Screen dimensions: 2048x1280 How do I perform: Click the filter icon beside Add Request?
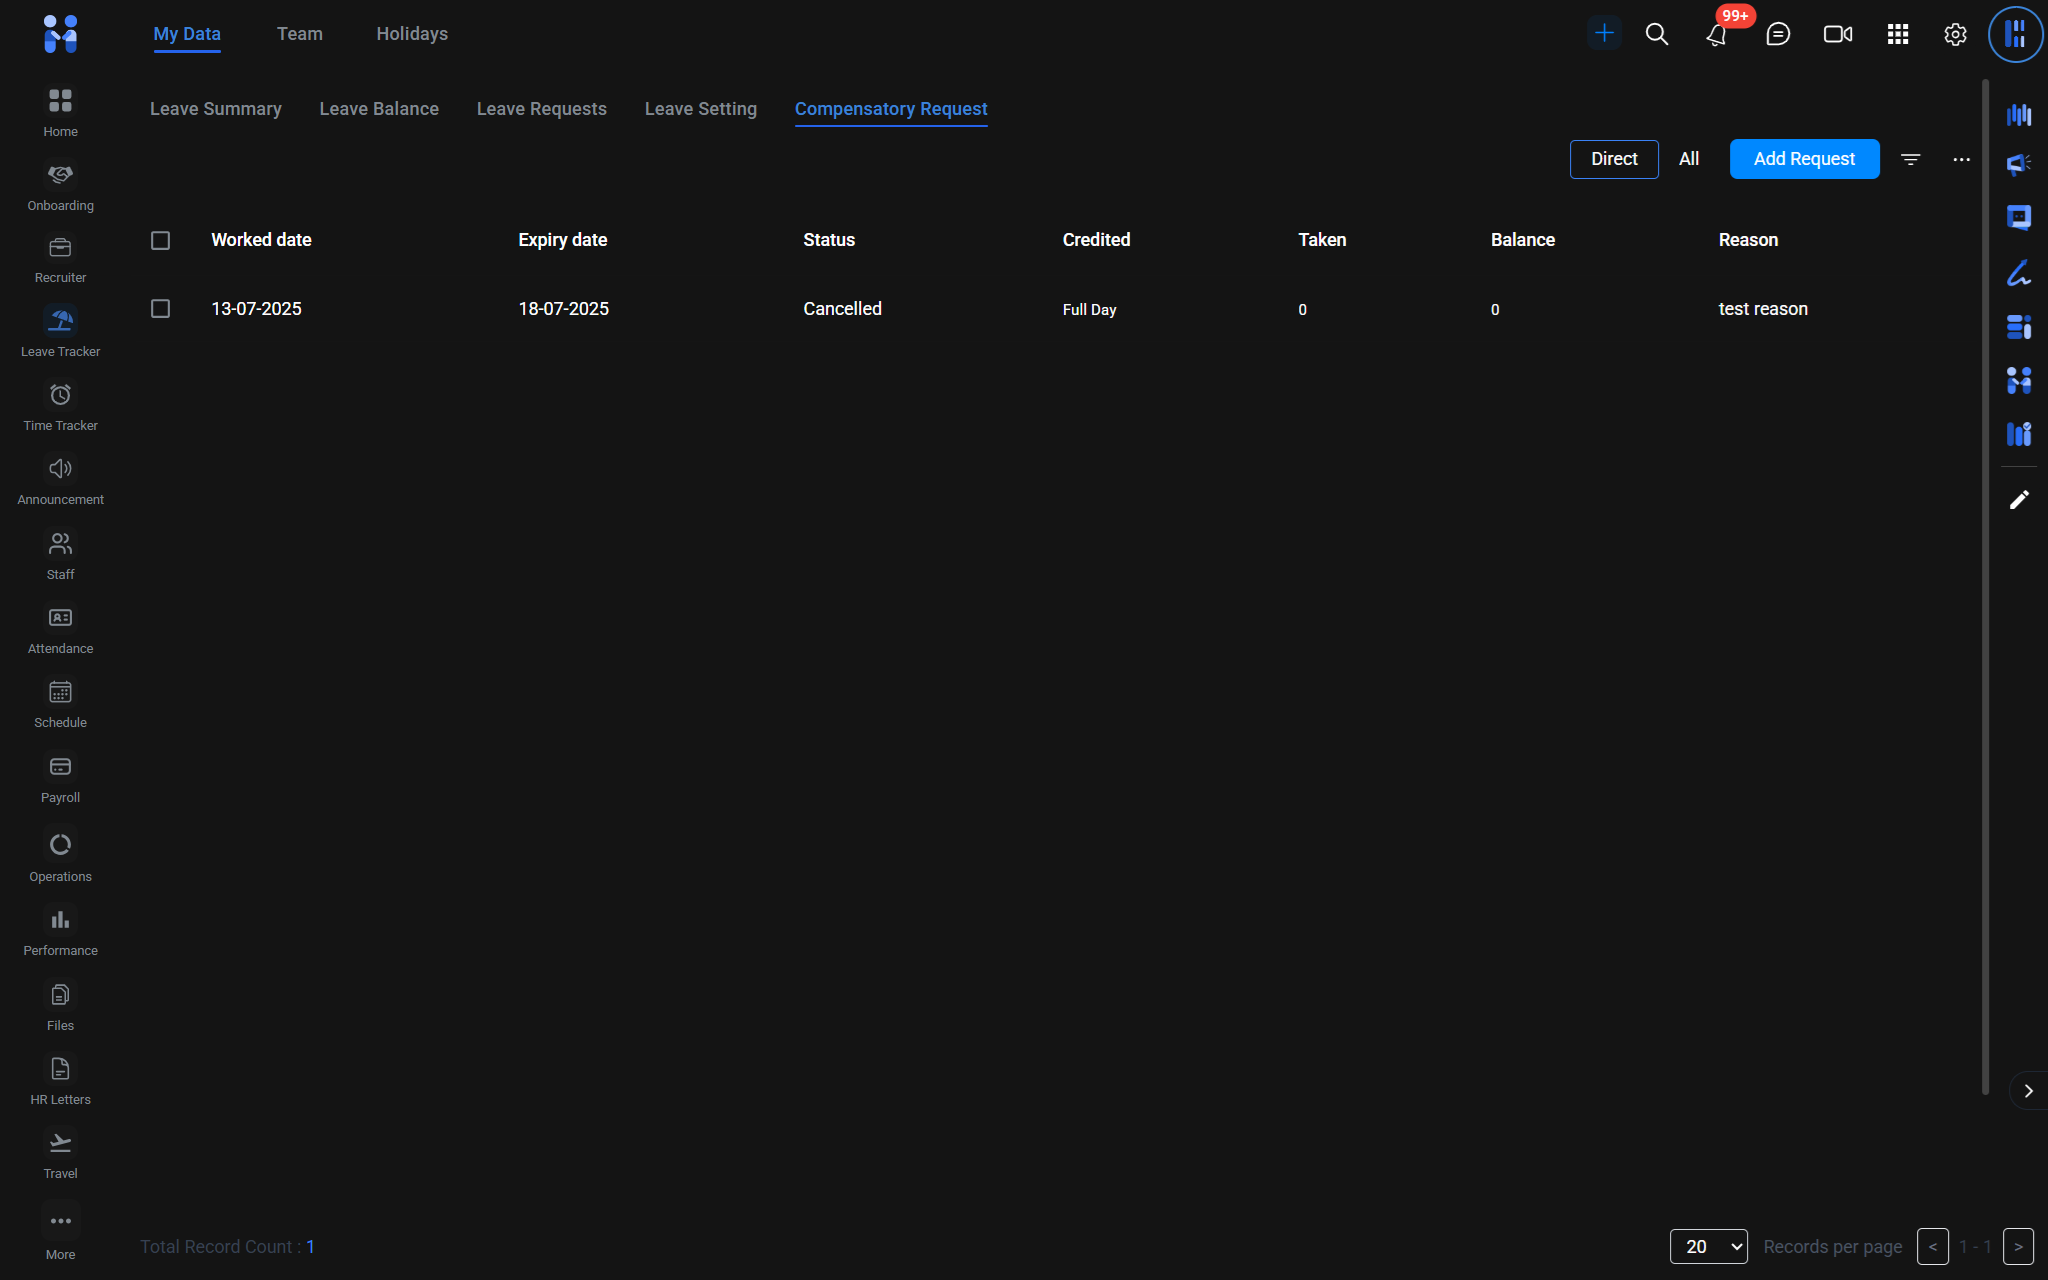pyautogui.click(x=1910, y=160)
